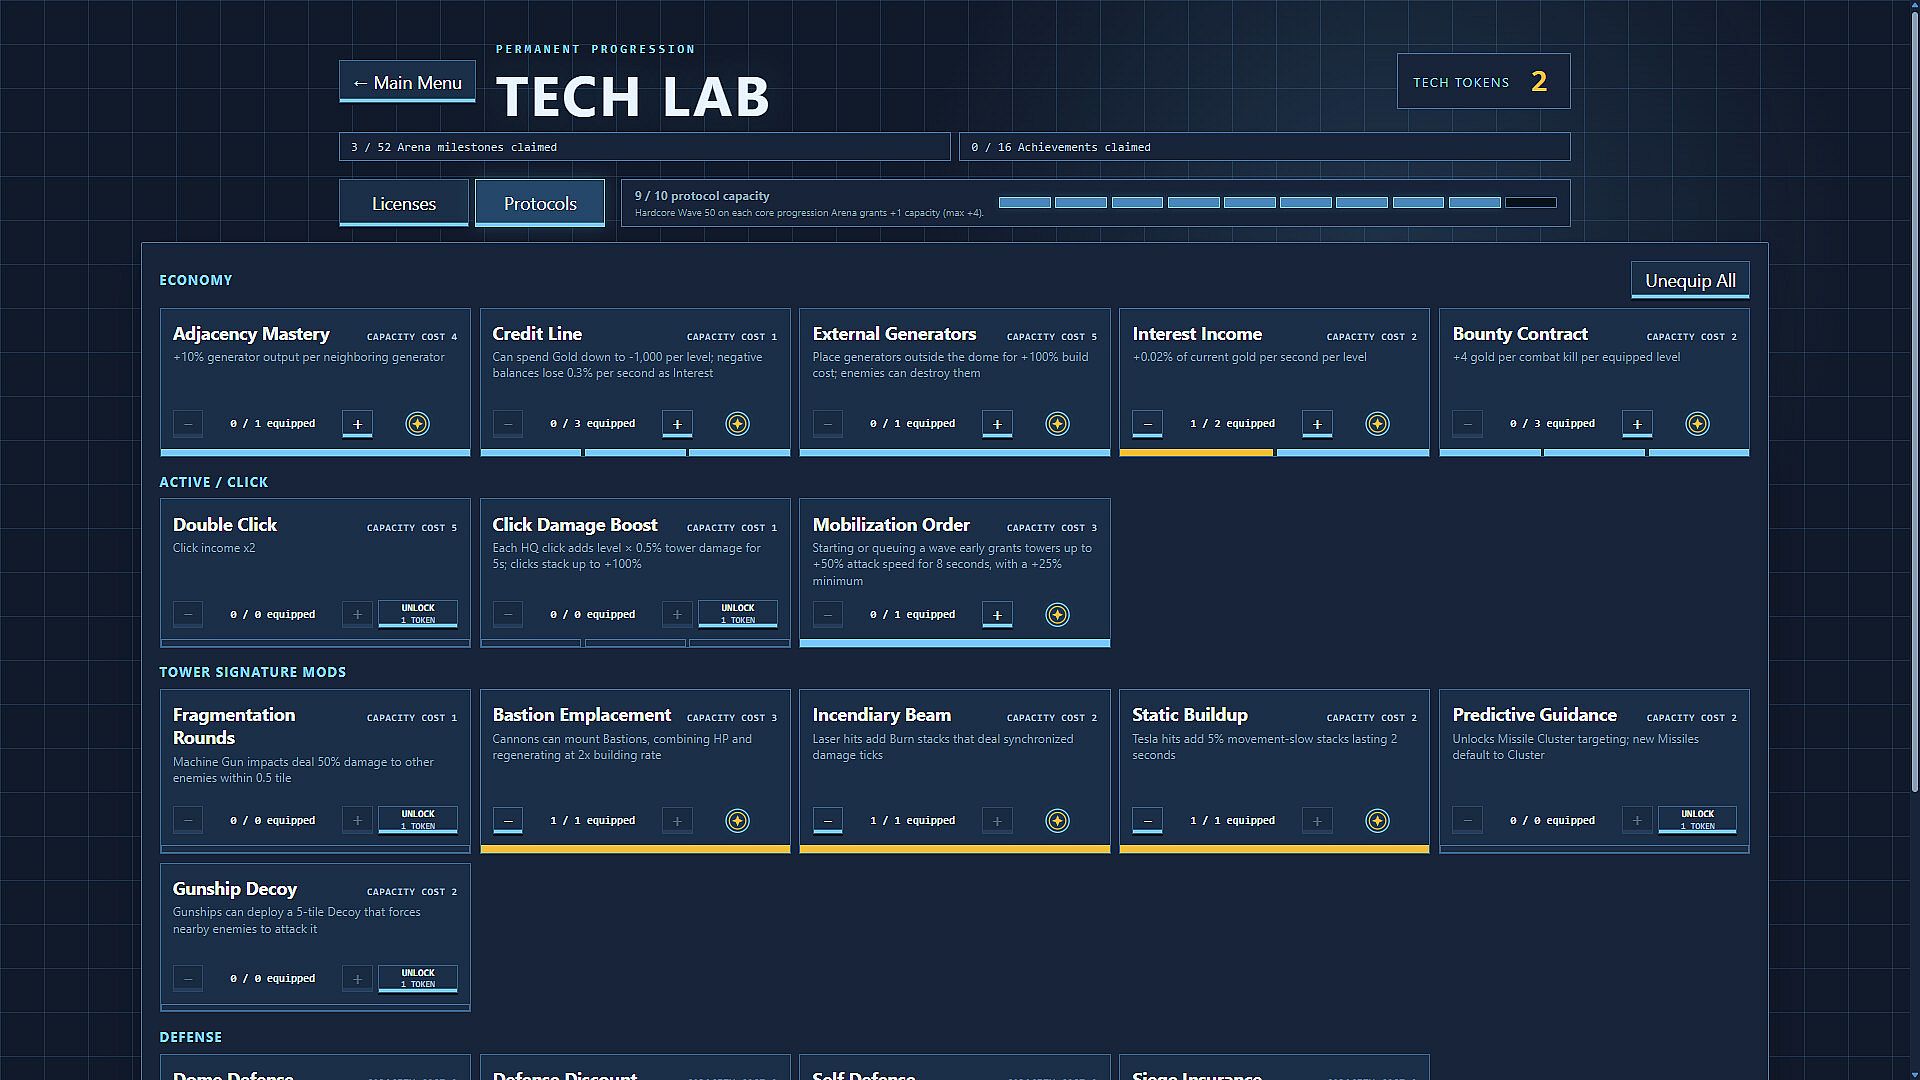Click the Active / Click section heading
Image resolution: width=1920 pixels, height=1080 pixels.
[214, 482]
